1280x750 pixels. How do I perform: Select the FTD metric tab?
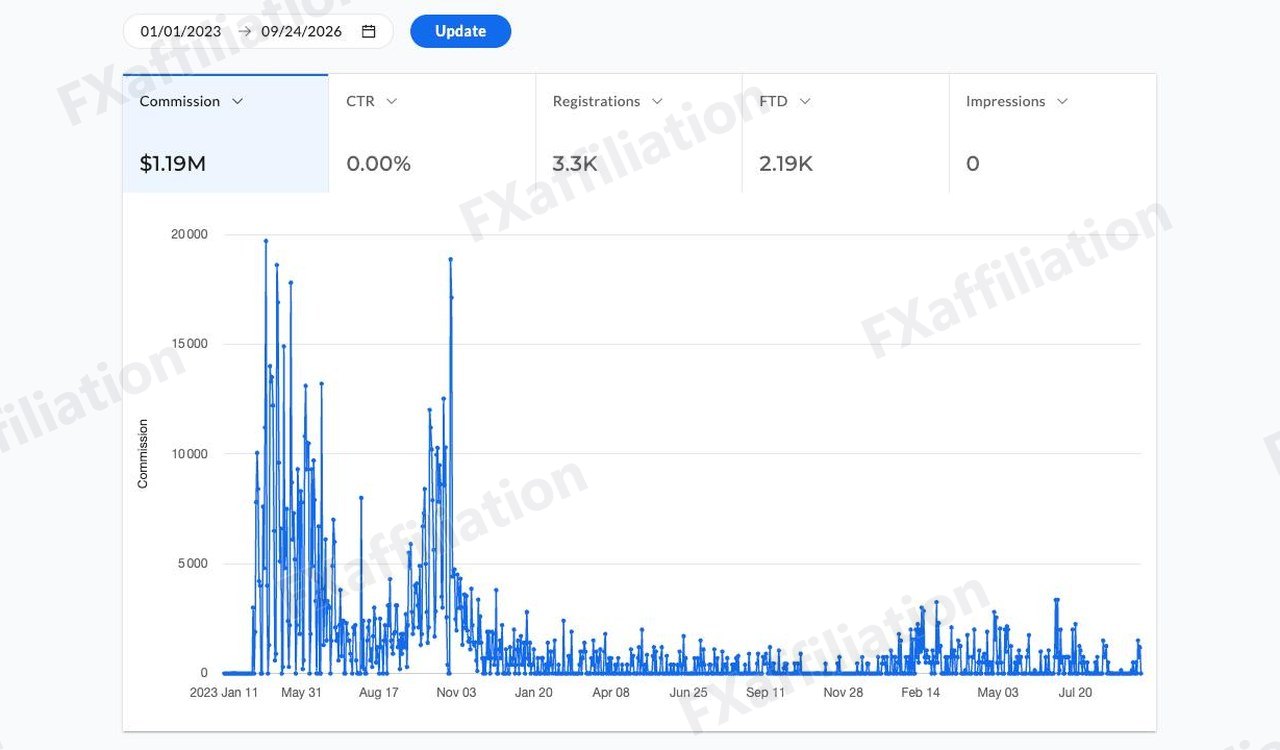click(x=846, y=133)
